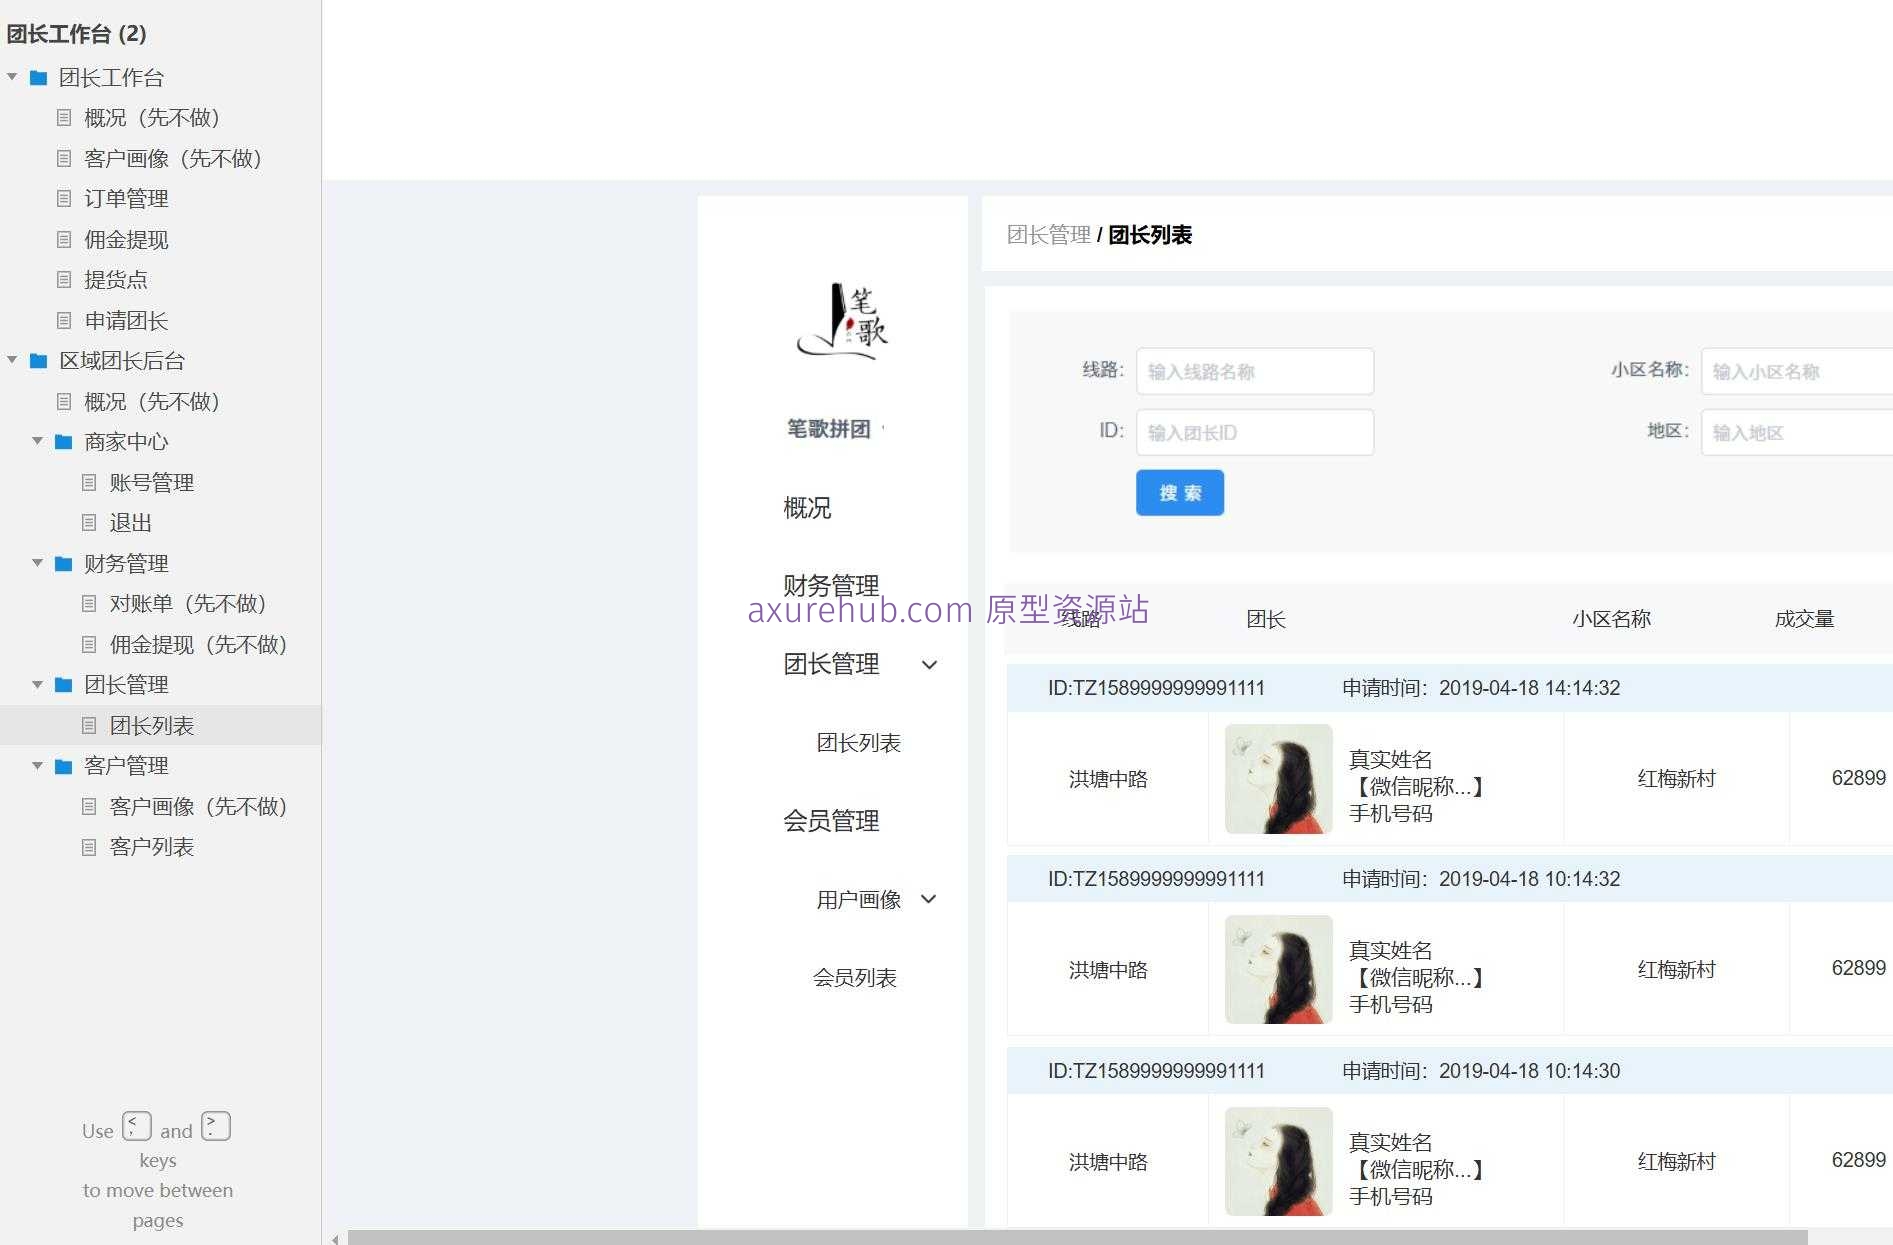This screenshot has height=1245, width=1893.
Task: Collapse the 财务管理 tree node
Action: pyautogui.click(x=38, y=563)
